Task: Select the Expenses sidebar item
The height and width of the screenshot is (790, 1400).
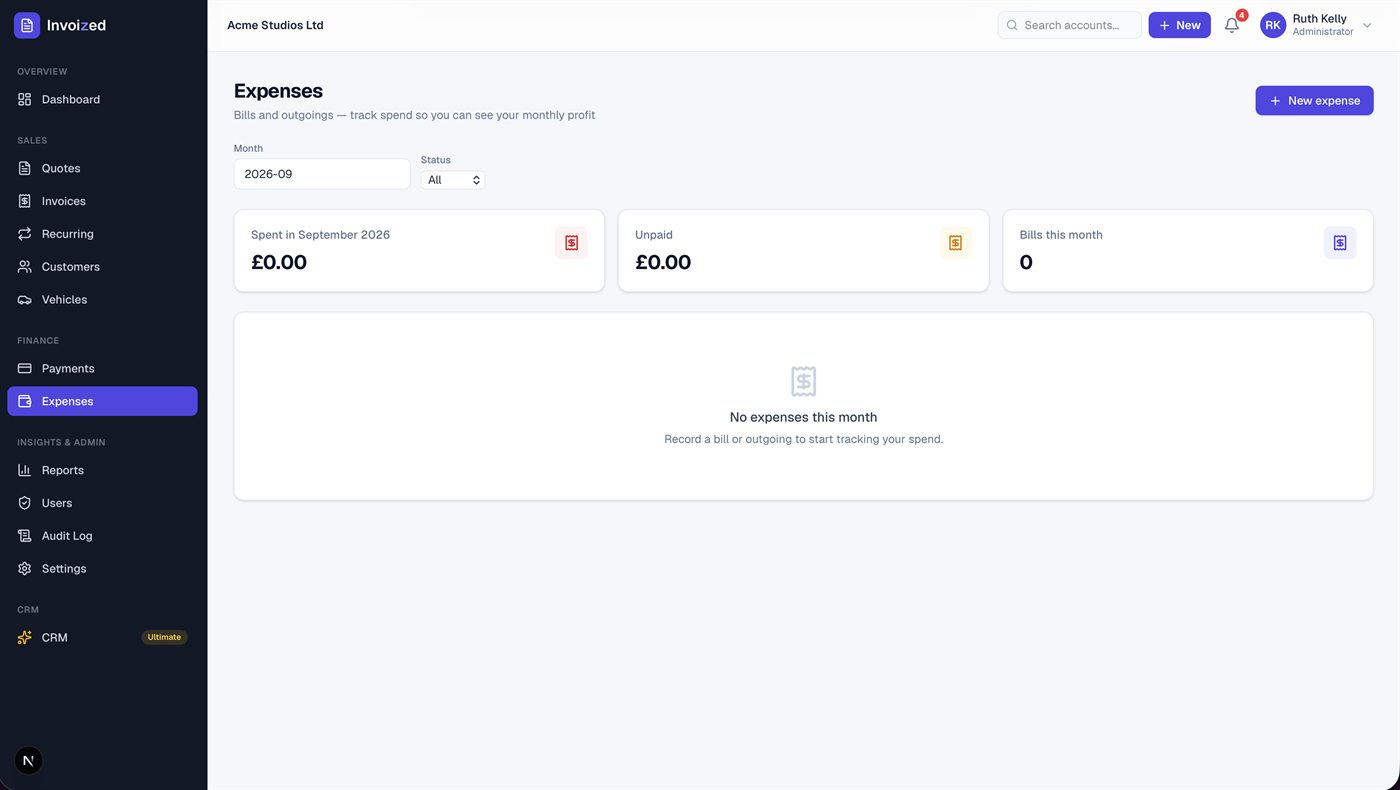Action: [102, 401]
